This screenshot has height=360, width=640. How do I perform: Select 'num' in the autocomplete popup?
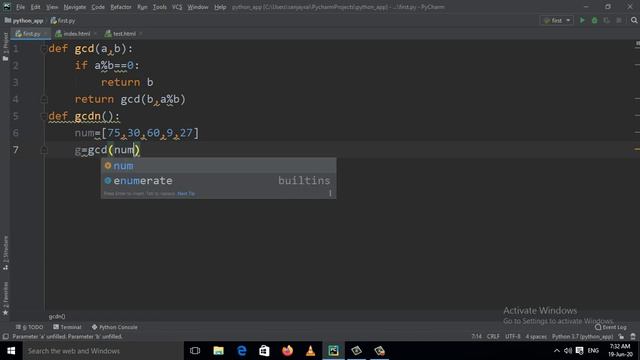[218, 166]
